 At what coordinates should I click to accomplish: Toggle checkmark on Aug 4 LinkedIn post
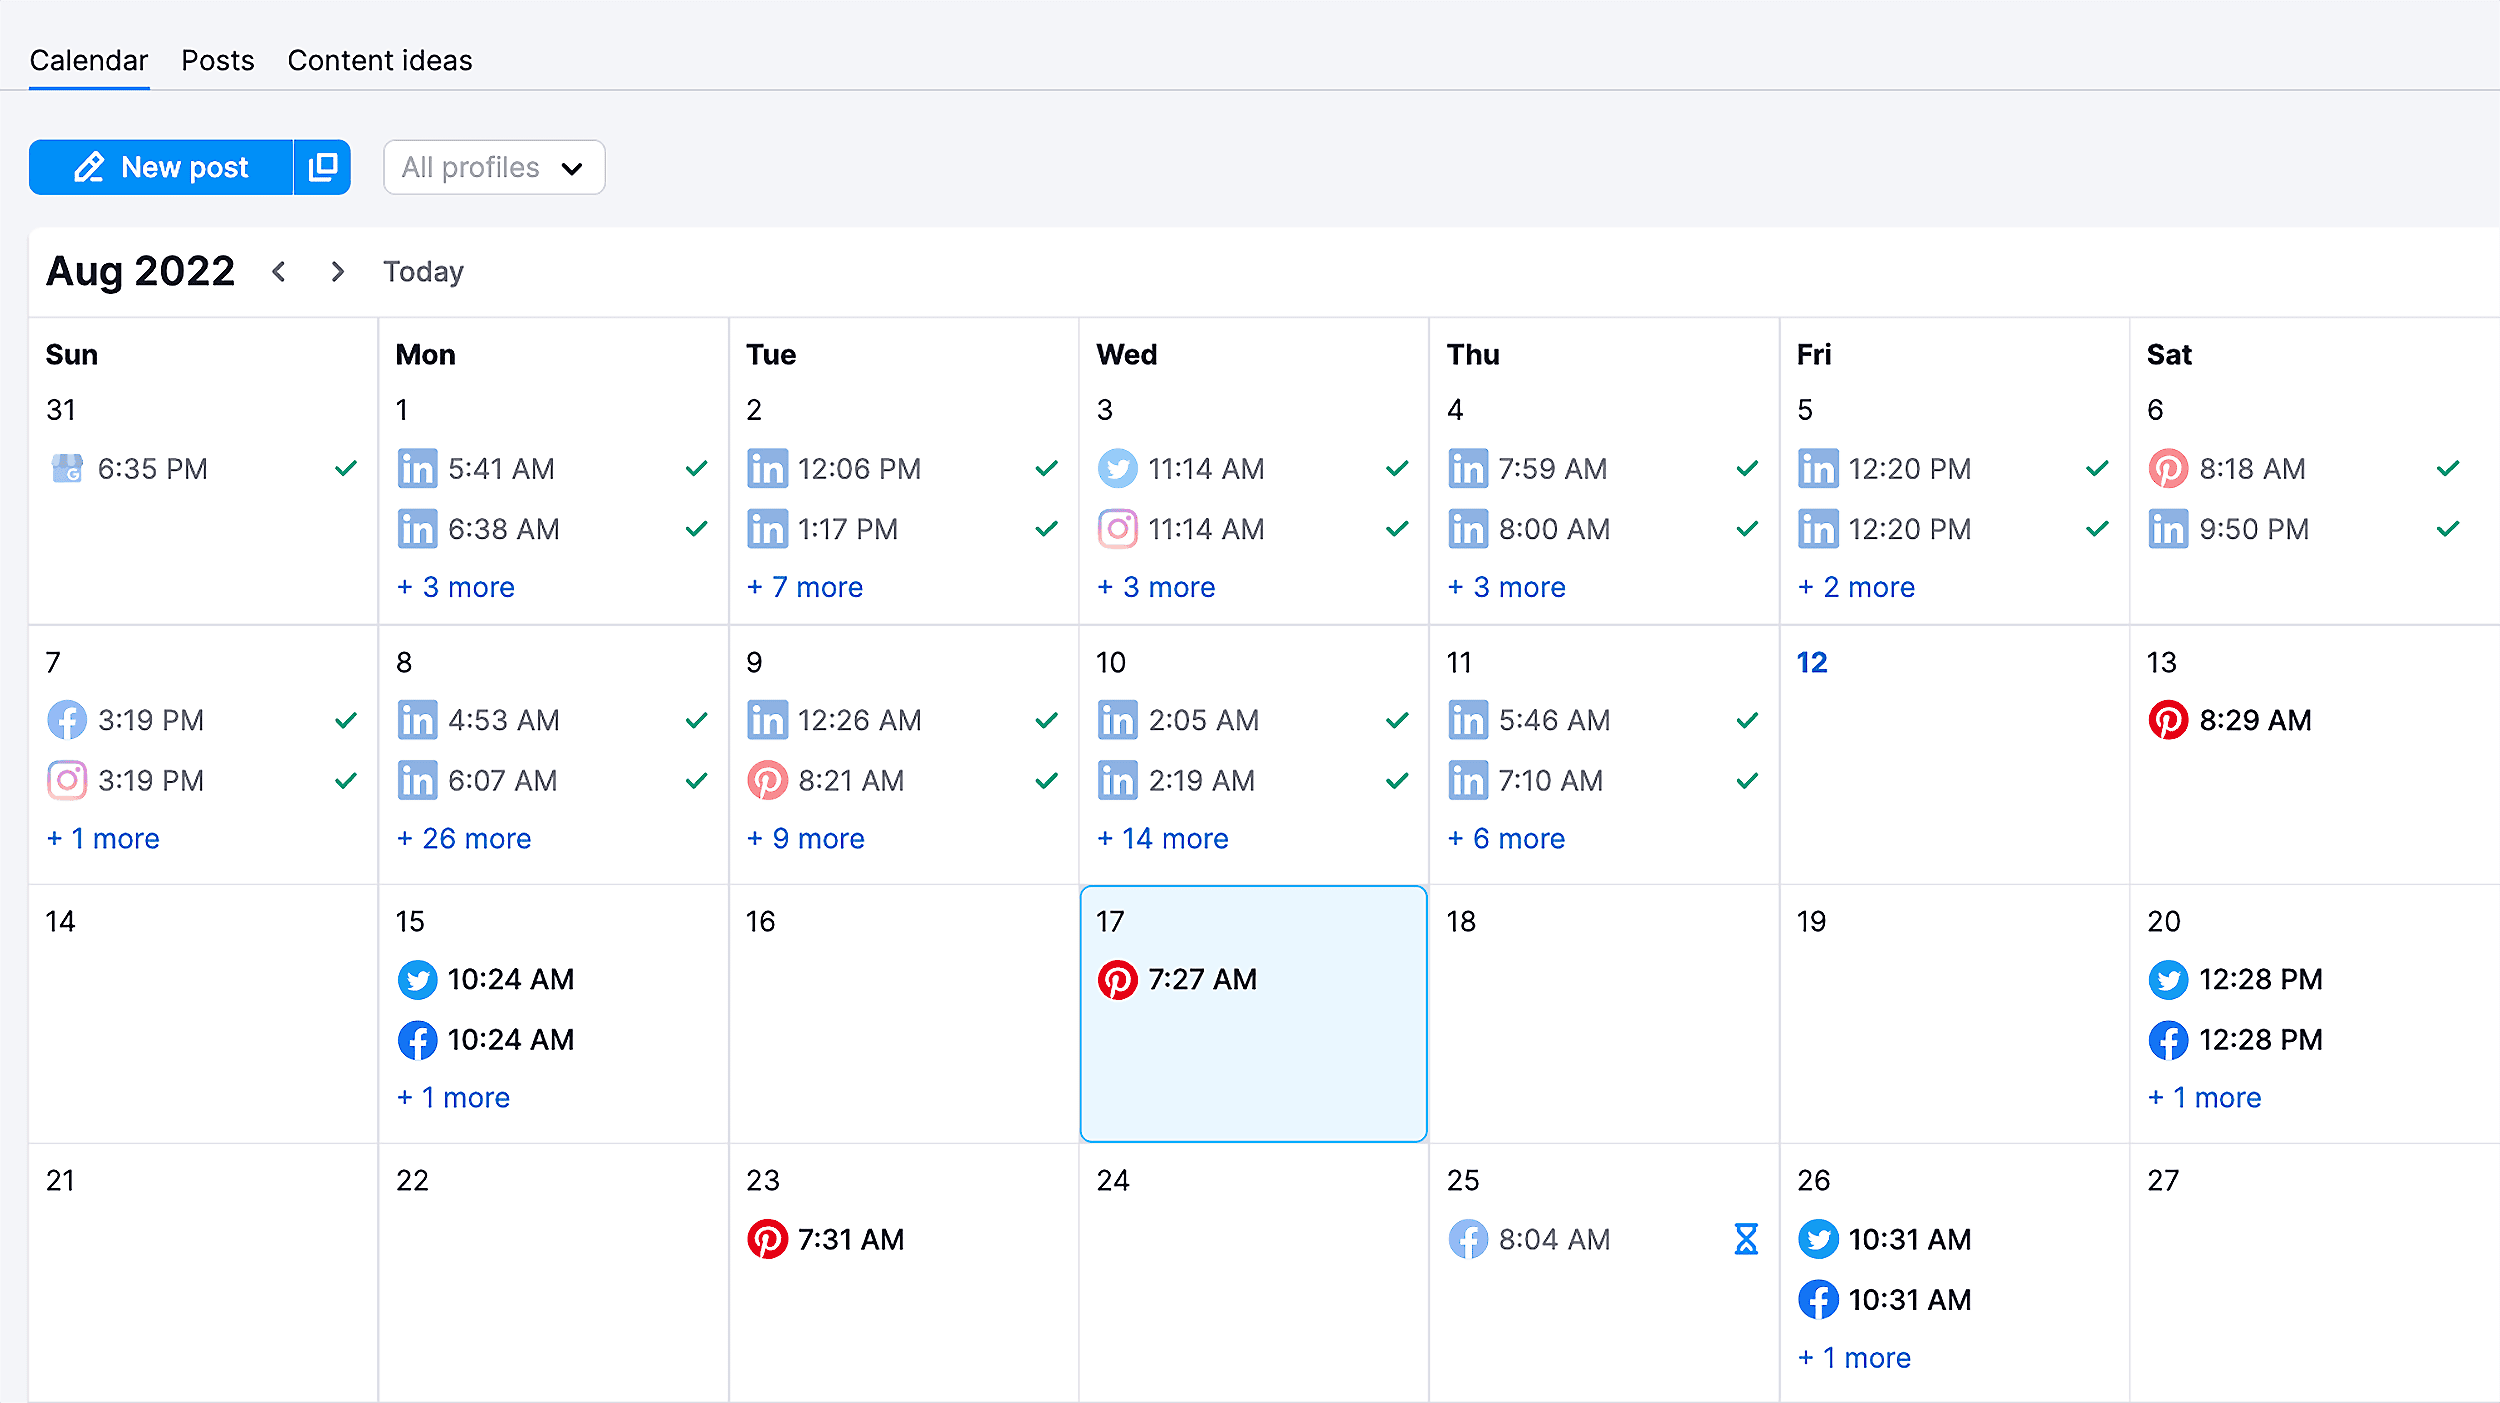(x=1745, y=467)
